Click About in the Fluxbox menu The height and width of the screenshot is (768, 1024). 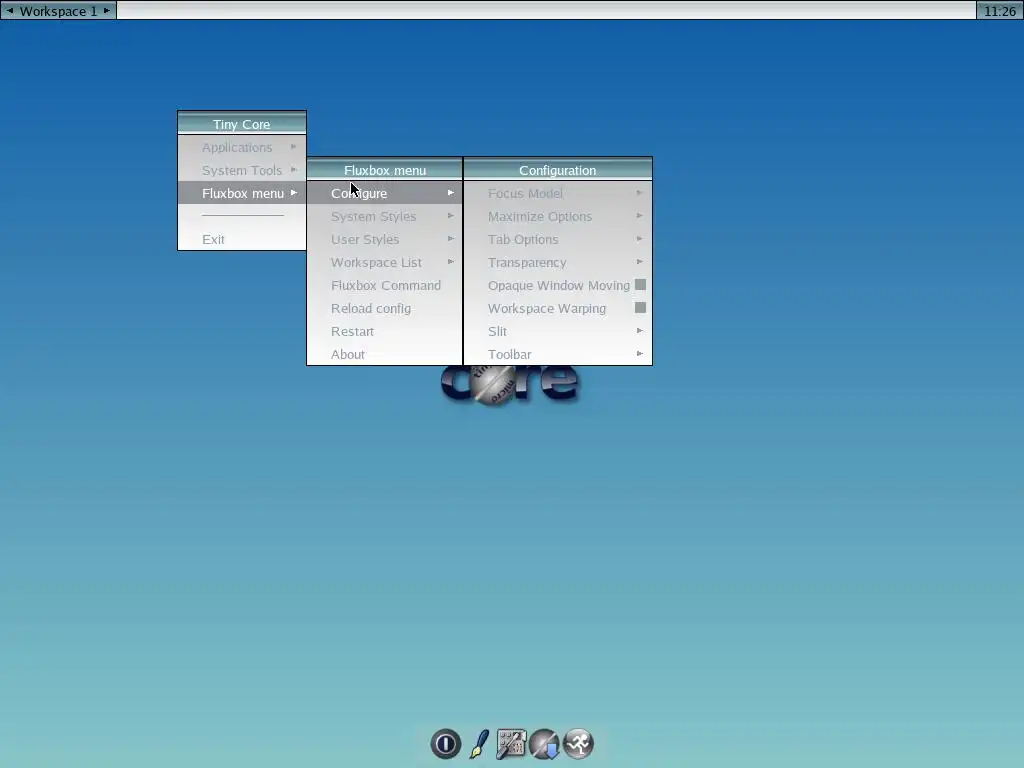click(x=385, y=354)
